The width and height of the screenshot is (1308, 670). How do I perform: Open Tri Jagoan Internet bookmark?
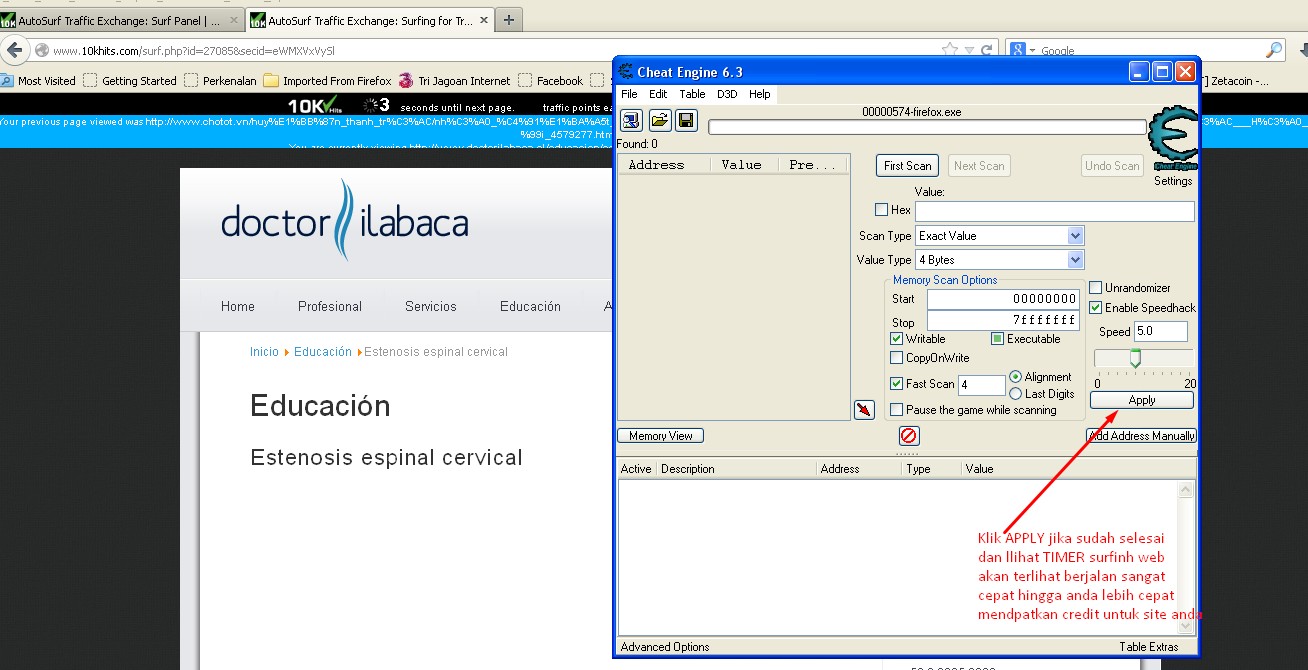click(x=455, y=81)
